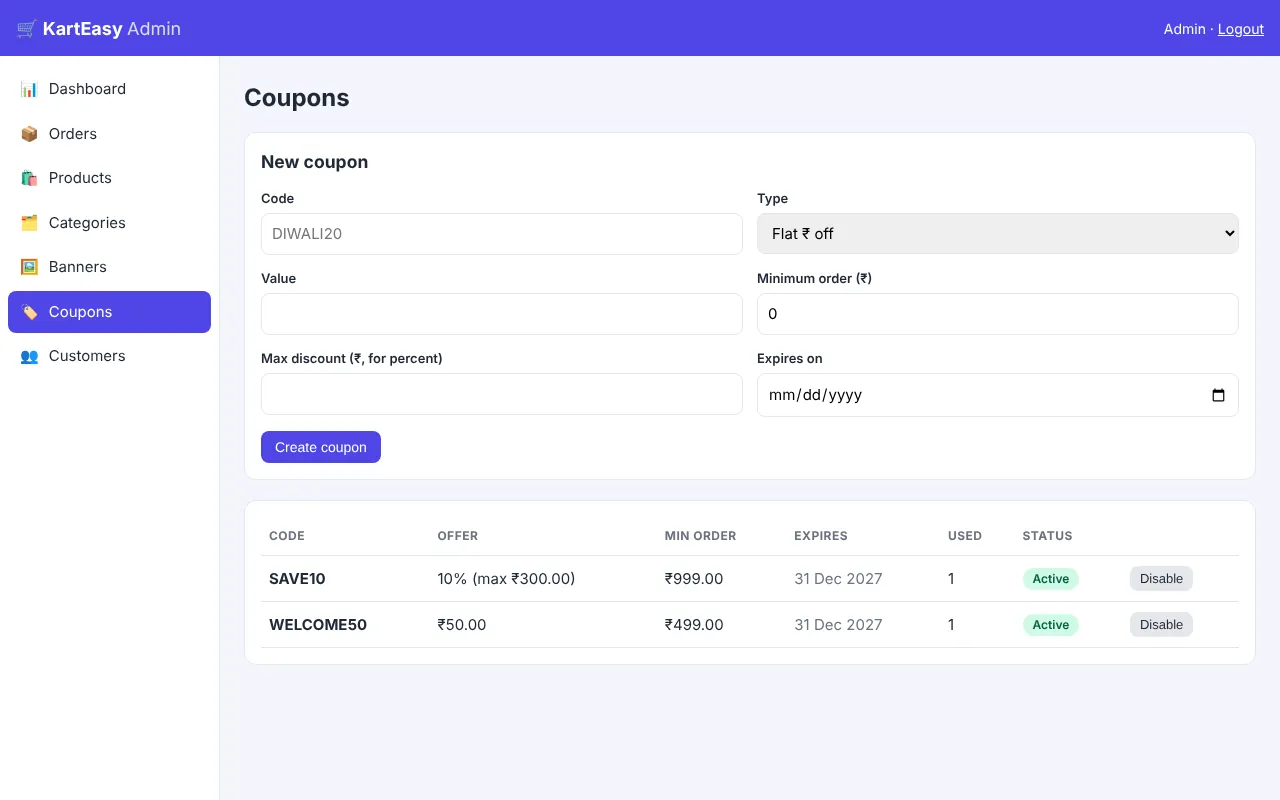The width and height of the screenshot is (1280, 800).
Task: Click the Expires on date field
Action: pos(997,395)
